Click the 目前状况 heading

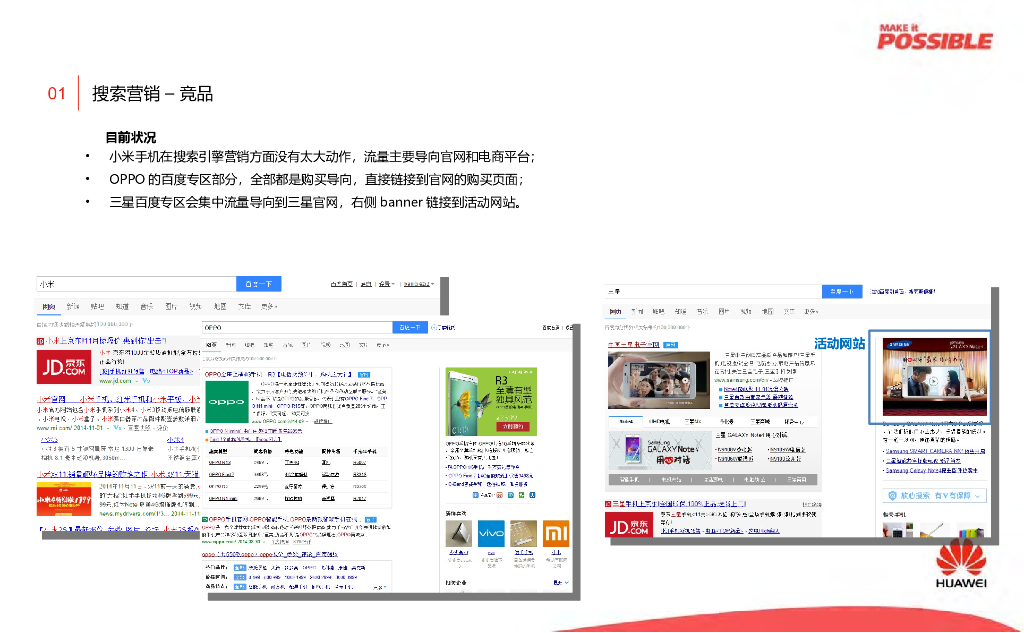click(x=131, y=138)
